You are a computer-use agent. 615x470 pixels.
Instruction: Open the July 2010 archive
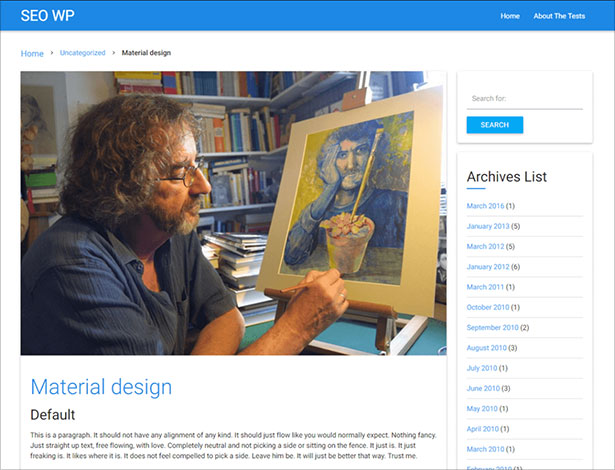[x=482, y=368]
